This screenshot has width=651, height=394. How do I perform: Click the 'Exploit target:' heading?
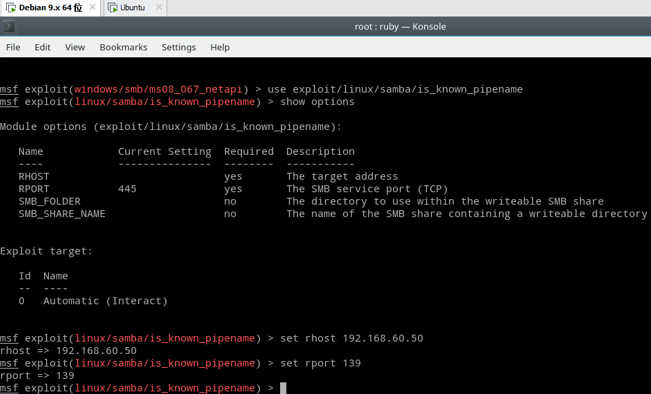(46, 251)
